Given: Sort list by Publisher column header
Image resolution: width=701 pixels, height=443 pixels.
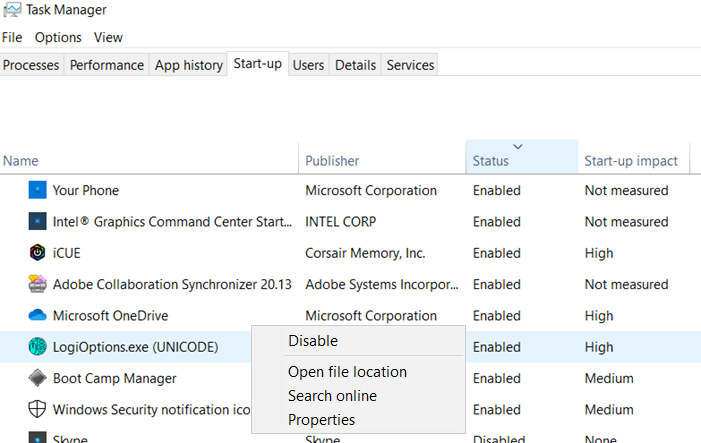Looking at the screenshot, I should [332, 161].
